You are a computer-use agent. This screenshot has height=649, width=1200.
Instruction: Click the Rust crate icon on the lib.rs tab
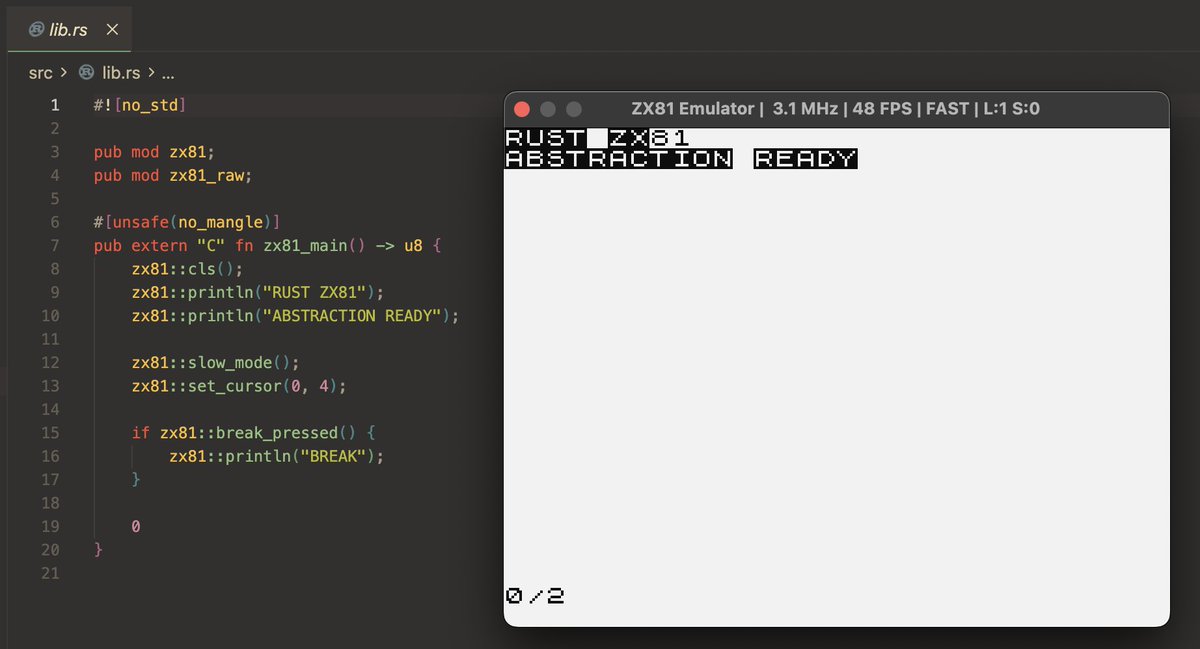coord(37,29)
